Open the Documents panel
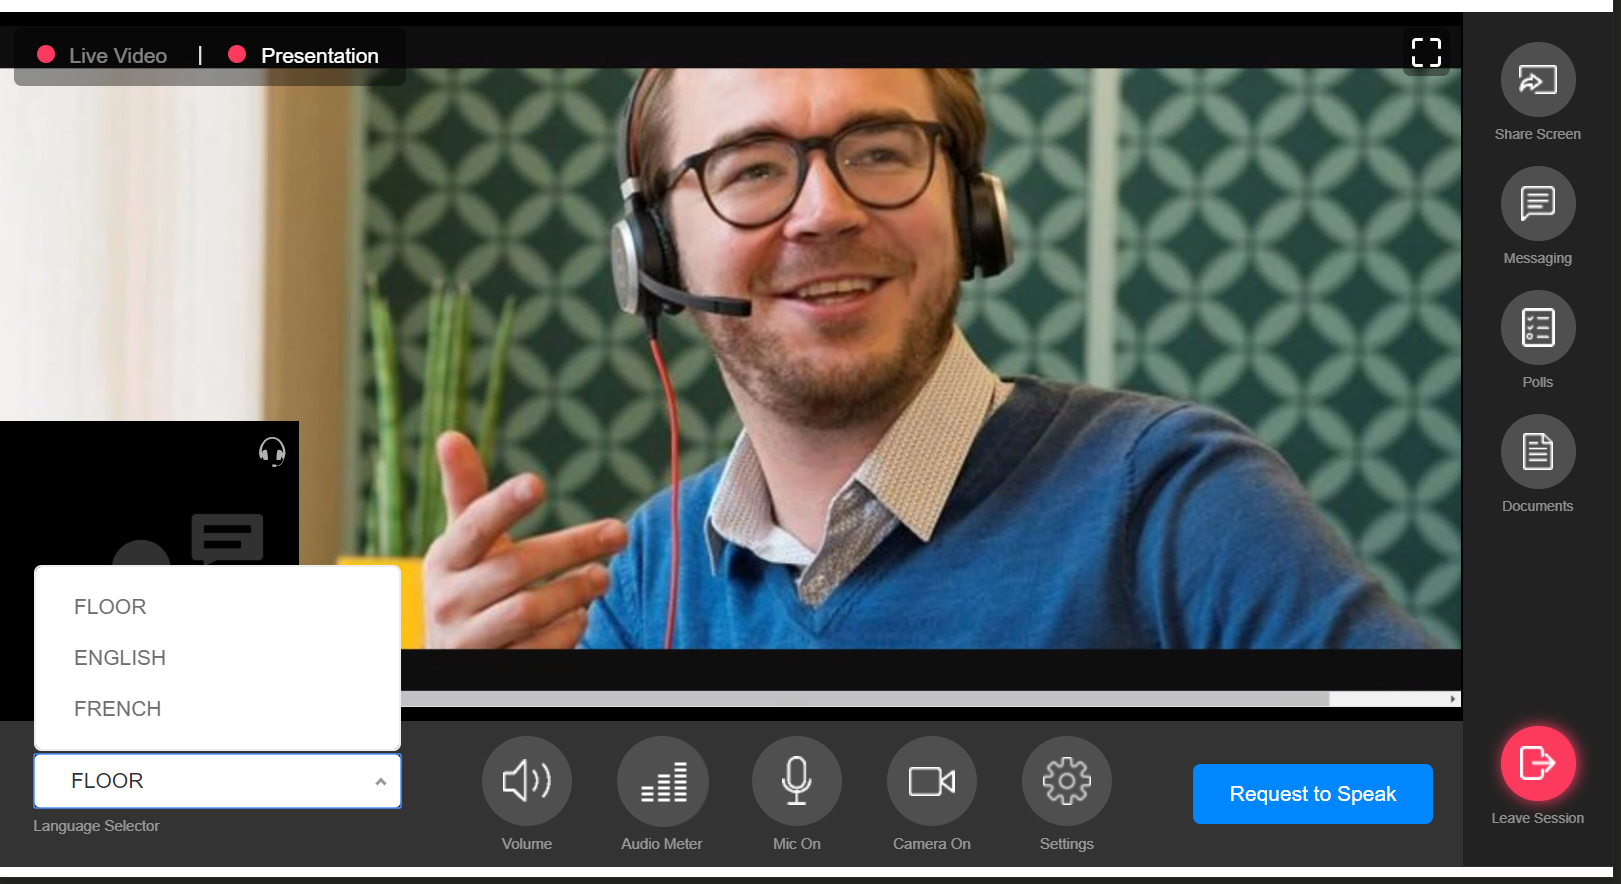The width and height of the screenshot is (1621, 884). click(x=1537, y=452)
